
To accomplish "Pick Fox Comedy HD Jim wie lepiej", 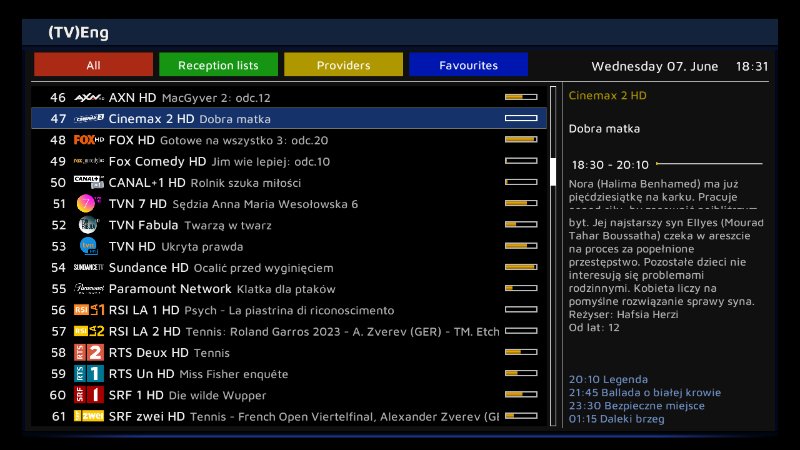I will pyautogui.click(x=289, y=161).
